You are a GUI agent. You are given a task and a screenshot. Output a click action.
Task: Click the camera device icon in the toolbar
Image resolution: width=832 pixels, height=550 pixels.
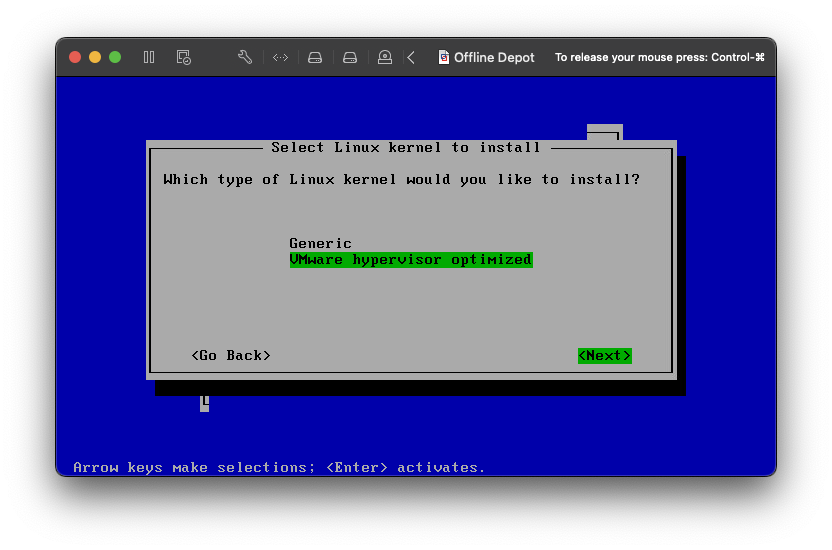pos(385,57)
